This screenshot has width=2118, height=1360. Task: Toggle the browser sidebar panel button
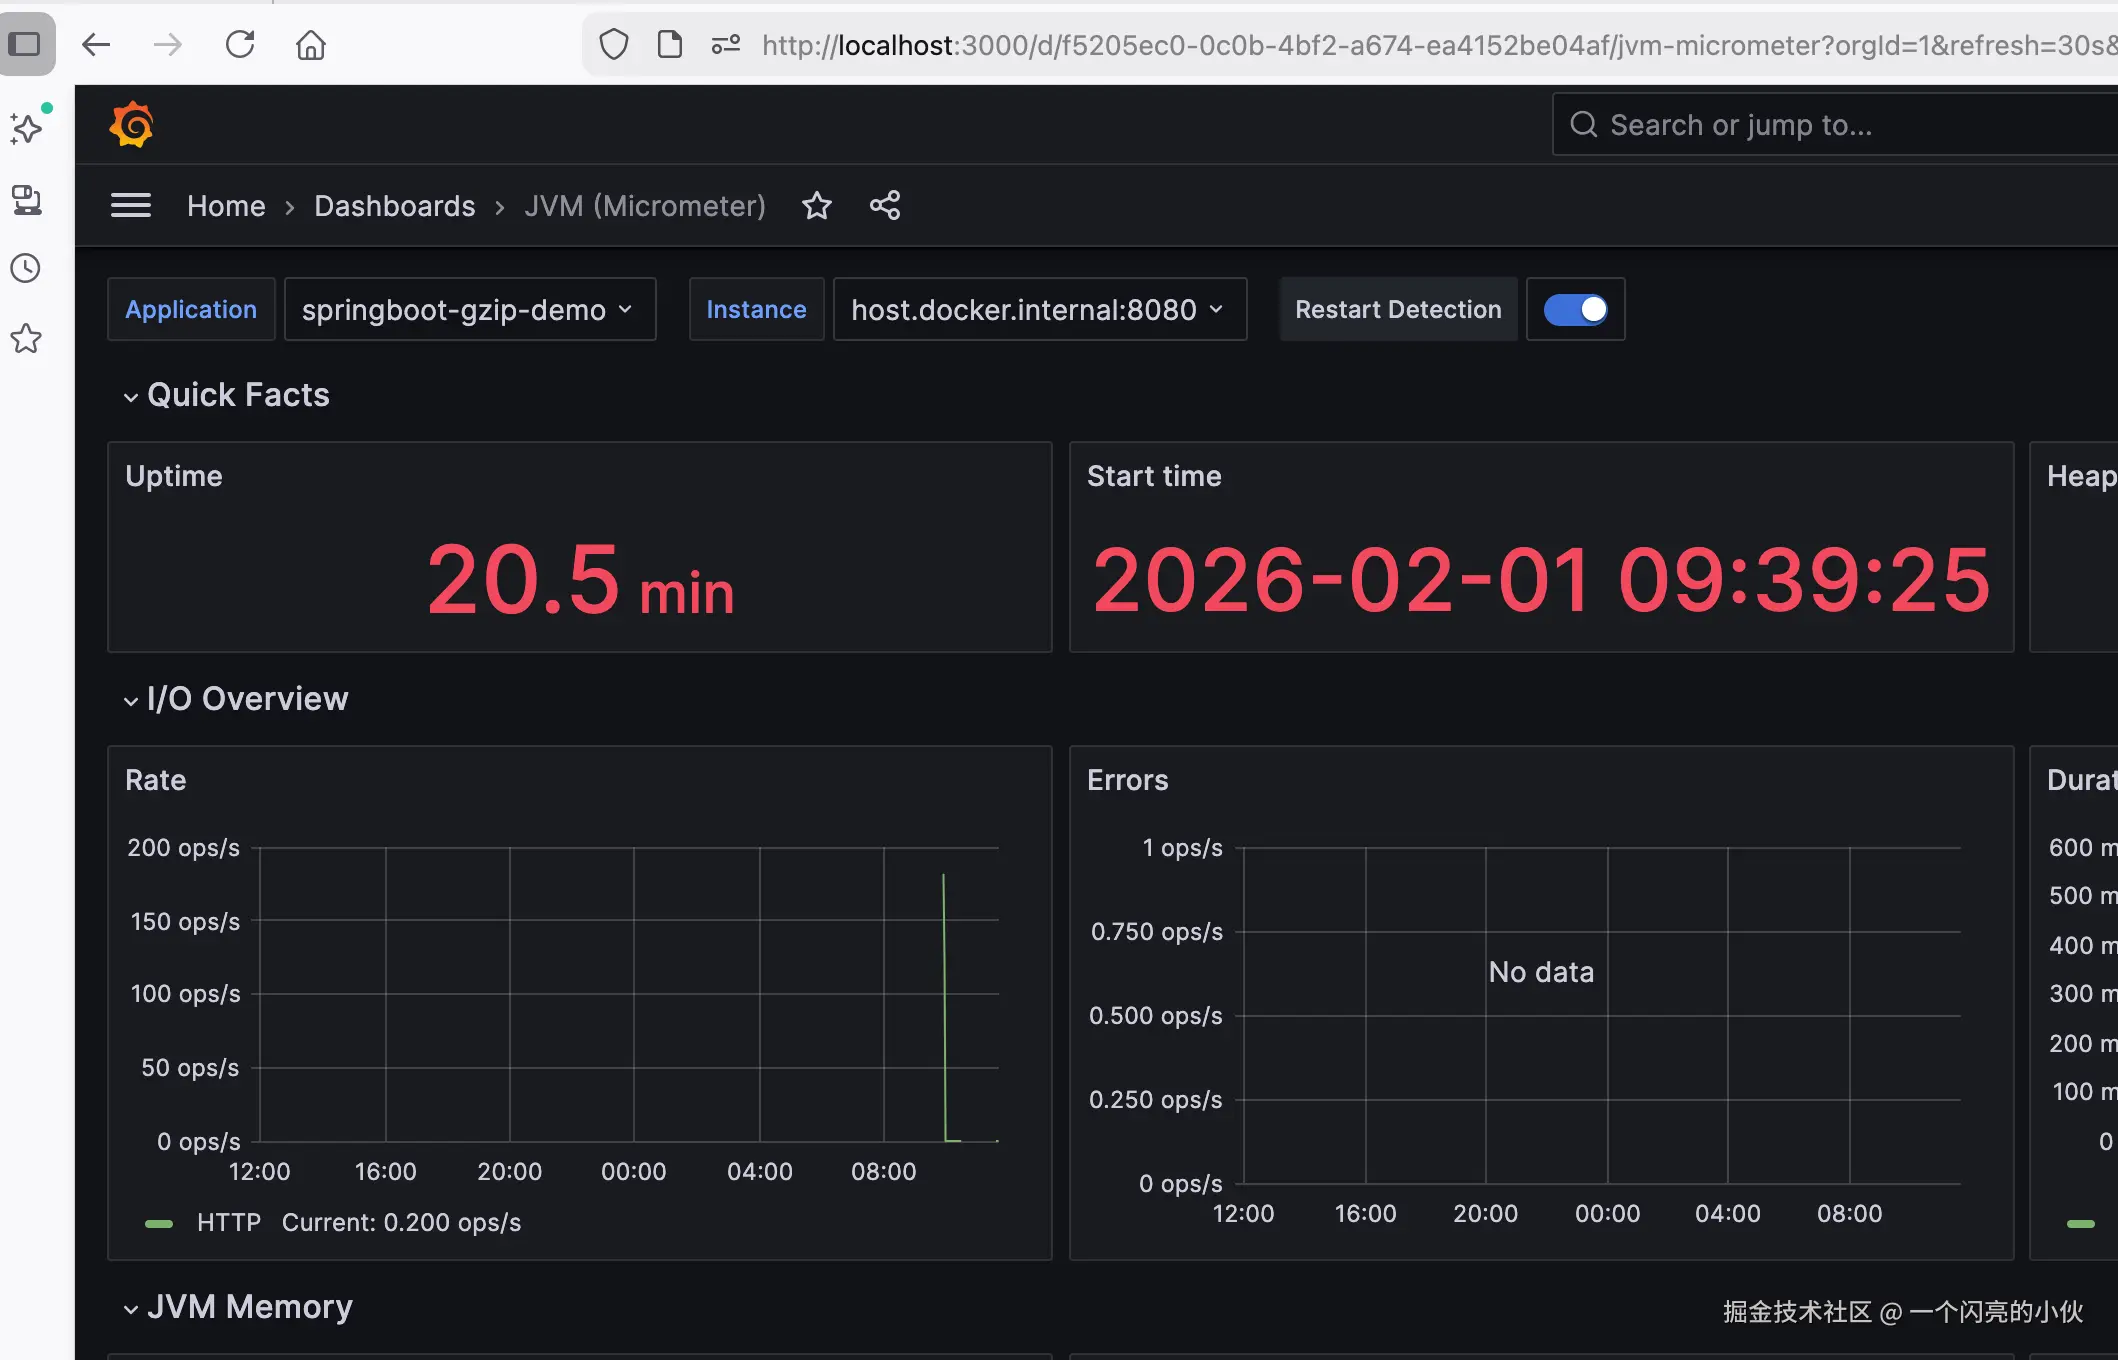25,44
